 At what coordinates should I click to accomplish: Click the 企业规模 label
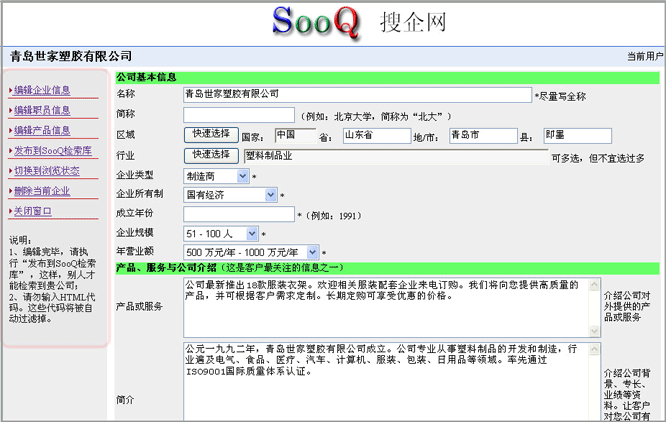[x=135, y=232]
